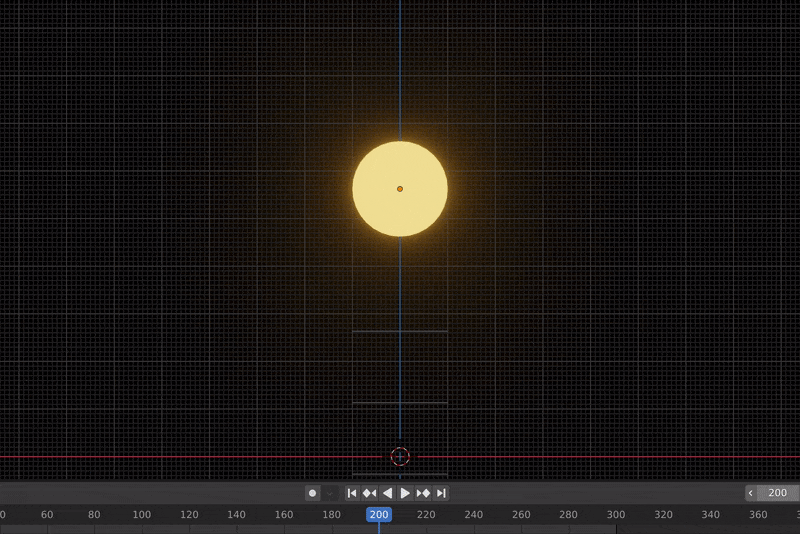Screen dimensions: 800x534
Task: Select the orange origin point of the sun
Action: (x=400, y=189)
